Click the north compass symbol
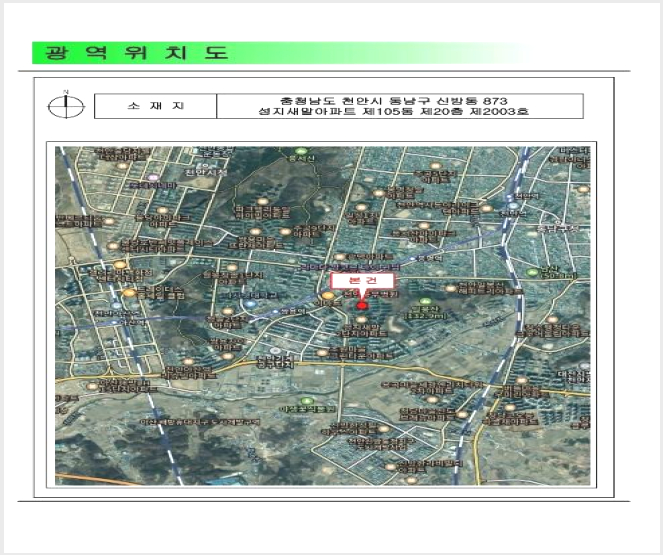This screenshot has width=663, height=555. tap(66, 106)
